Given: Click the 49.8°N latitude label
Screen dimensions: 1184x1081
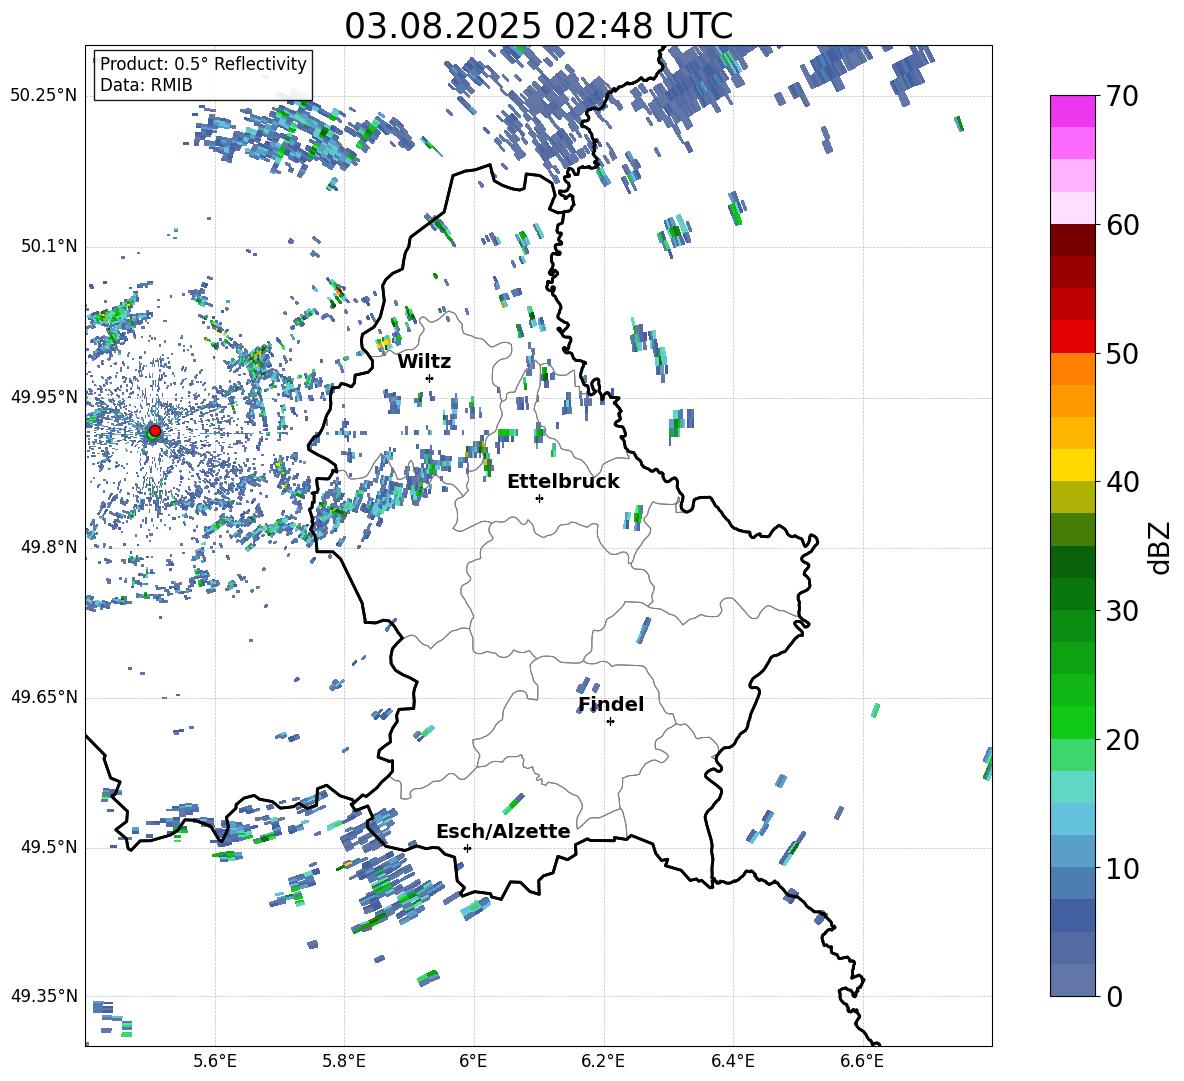Looking at the screenshot, I should 49,547.
